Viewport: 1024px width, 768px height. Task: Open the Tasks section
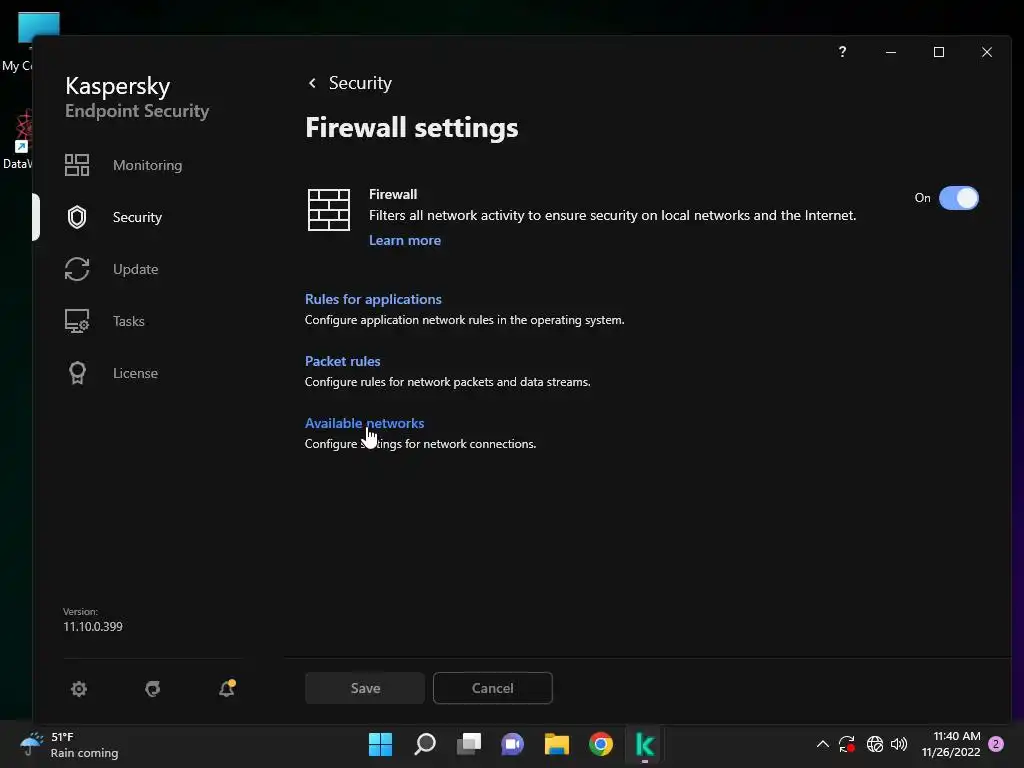pyautogui.click(x=129, y=321)
